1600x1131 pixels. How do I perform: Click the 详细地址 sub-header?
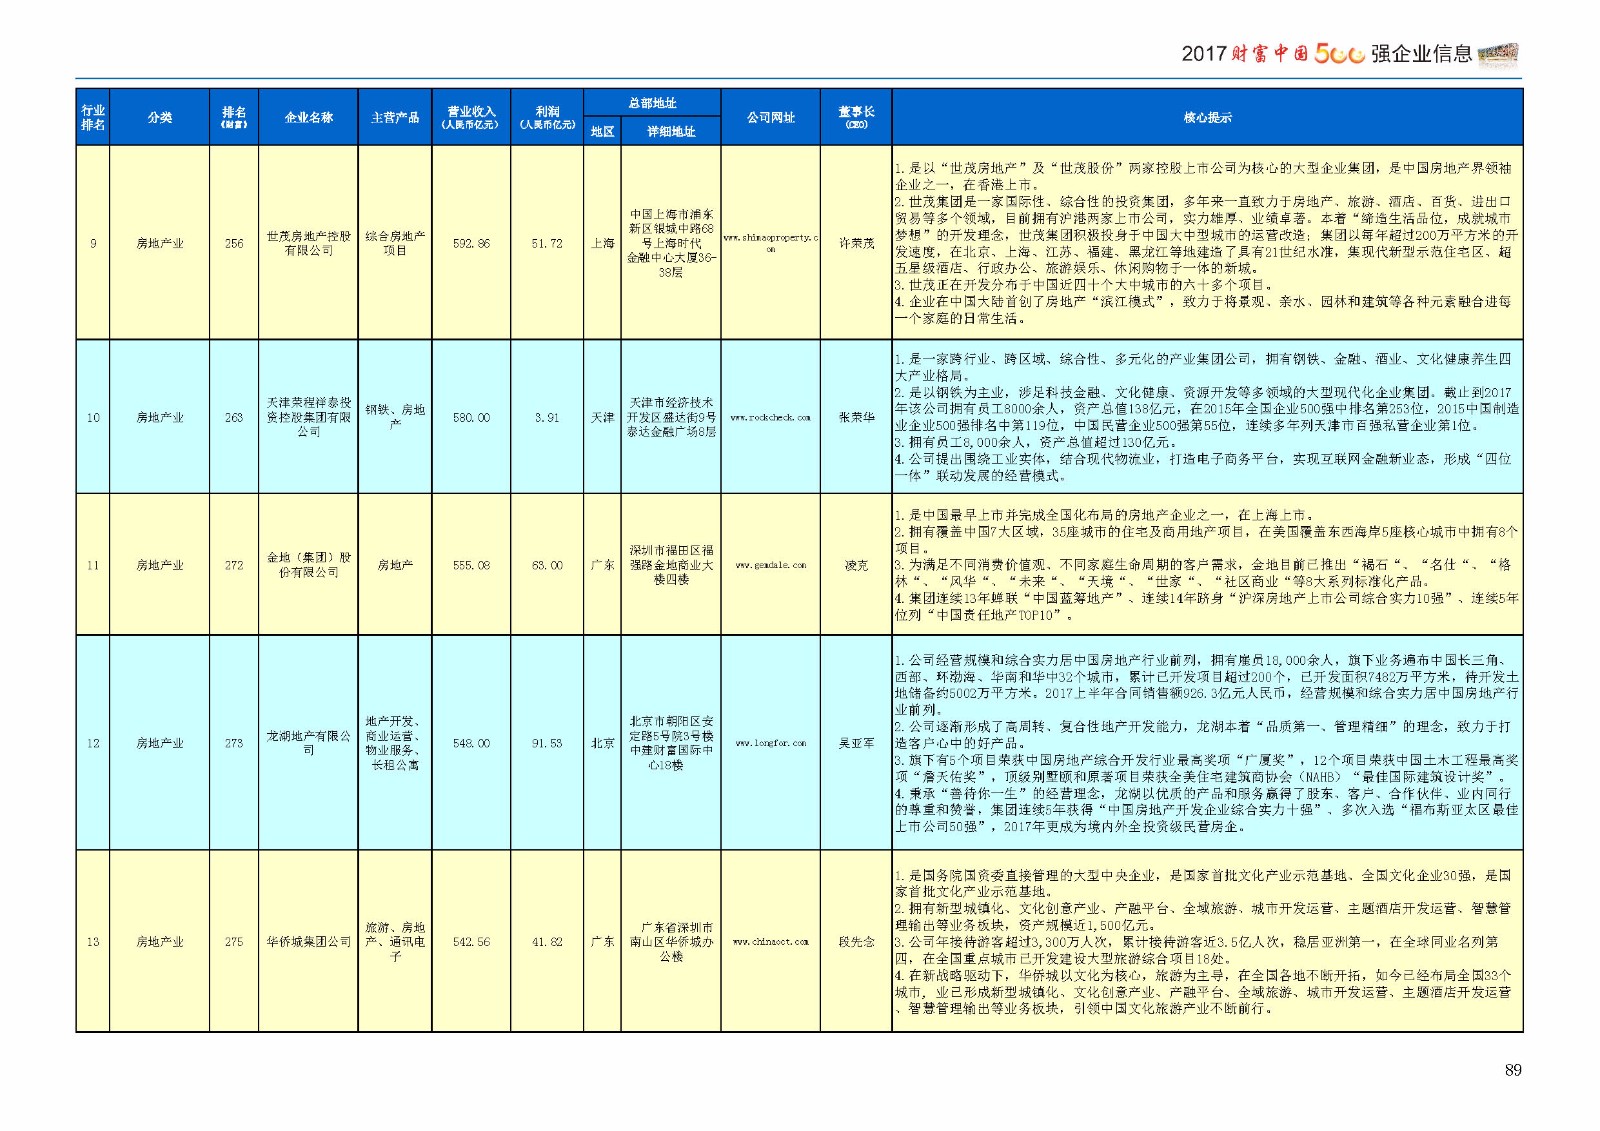pos(671,131)
